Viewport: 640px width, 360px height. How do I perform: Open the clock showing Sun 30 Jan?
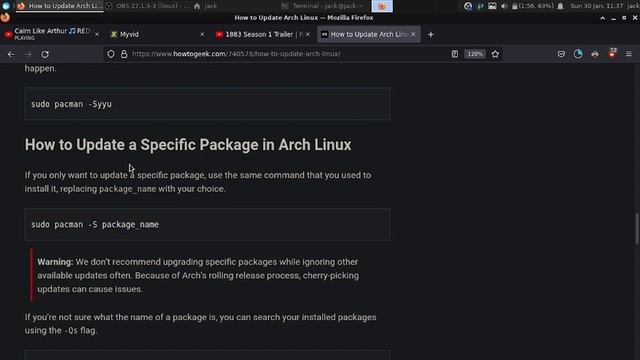[597, 6]
